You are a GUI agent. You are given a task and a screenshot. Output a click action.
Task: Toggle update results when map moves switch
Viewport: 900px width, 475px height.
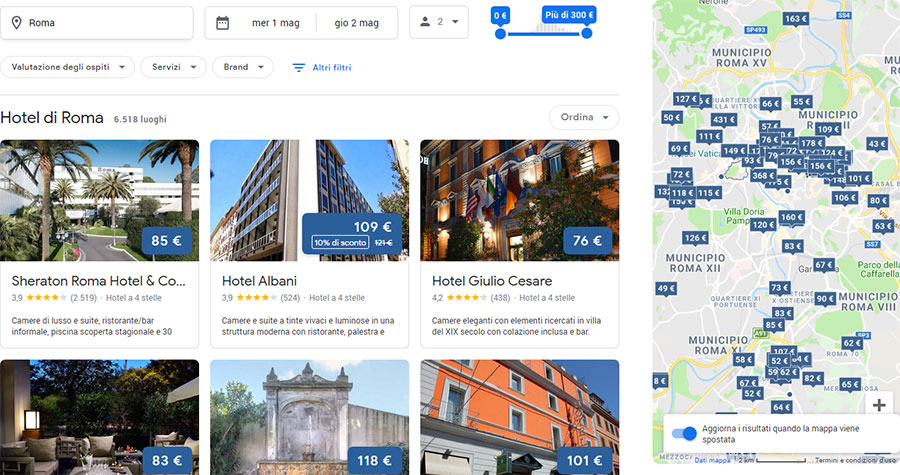click(x=684, y=433)
